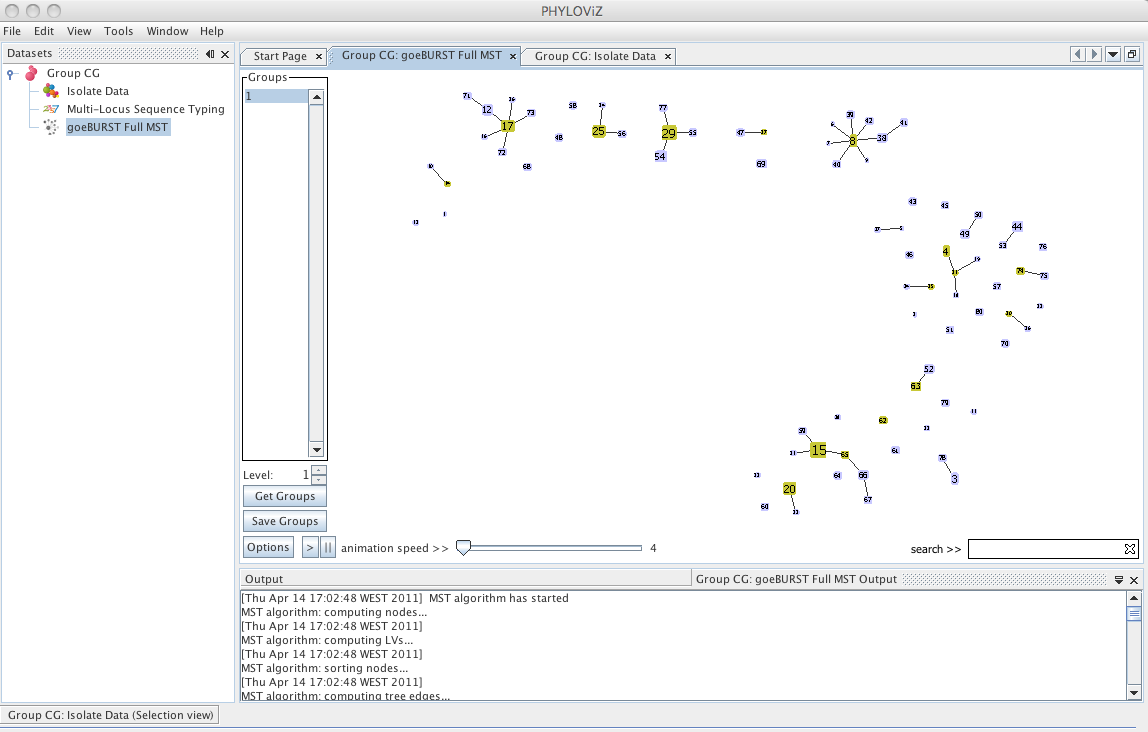Click the goeBURST Full MST tree icon
Screen dimensions: 1148x732
tap(51, 127)
